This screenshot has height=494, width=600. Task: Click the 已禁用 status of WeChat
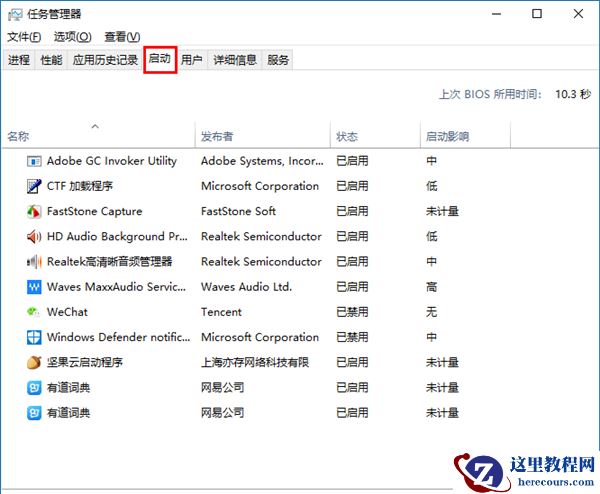(352, 312)
